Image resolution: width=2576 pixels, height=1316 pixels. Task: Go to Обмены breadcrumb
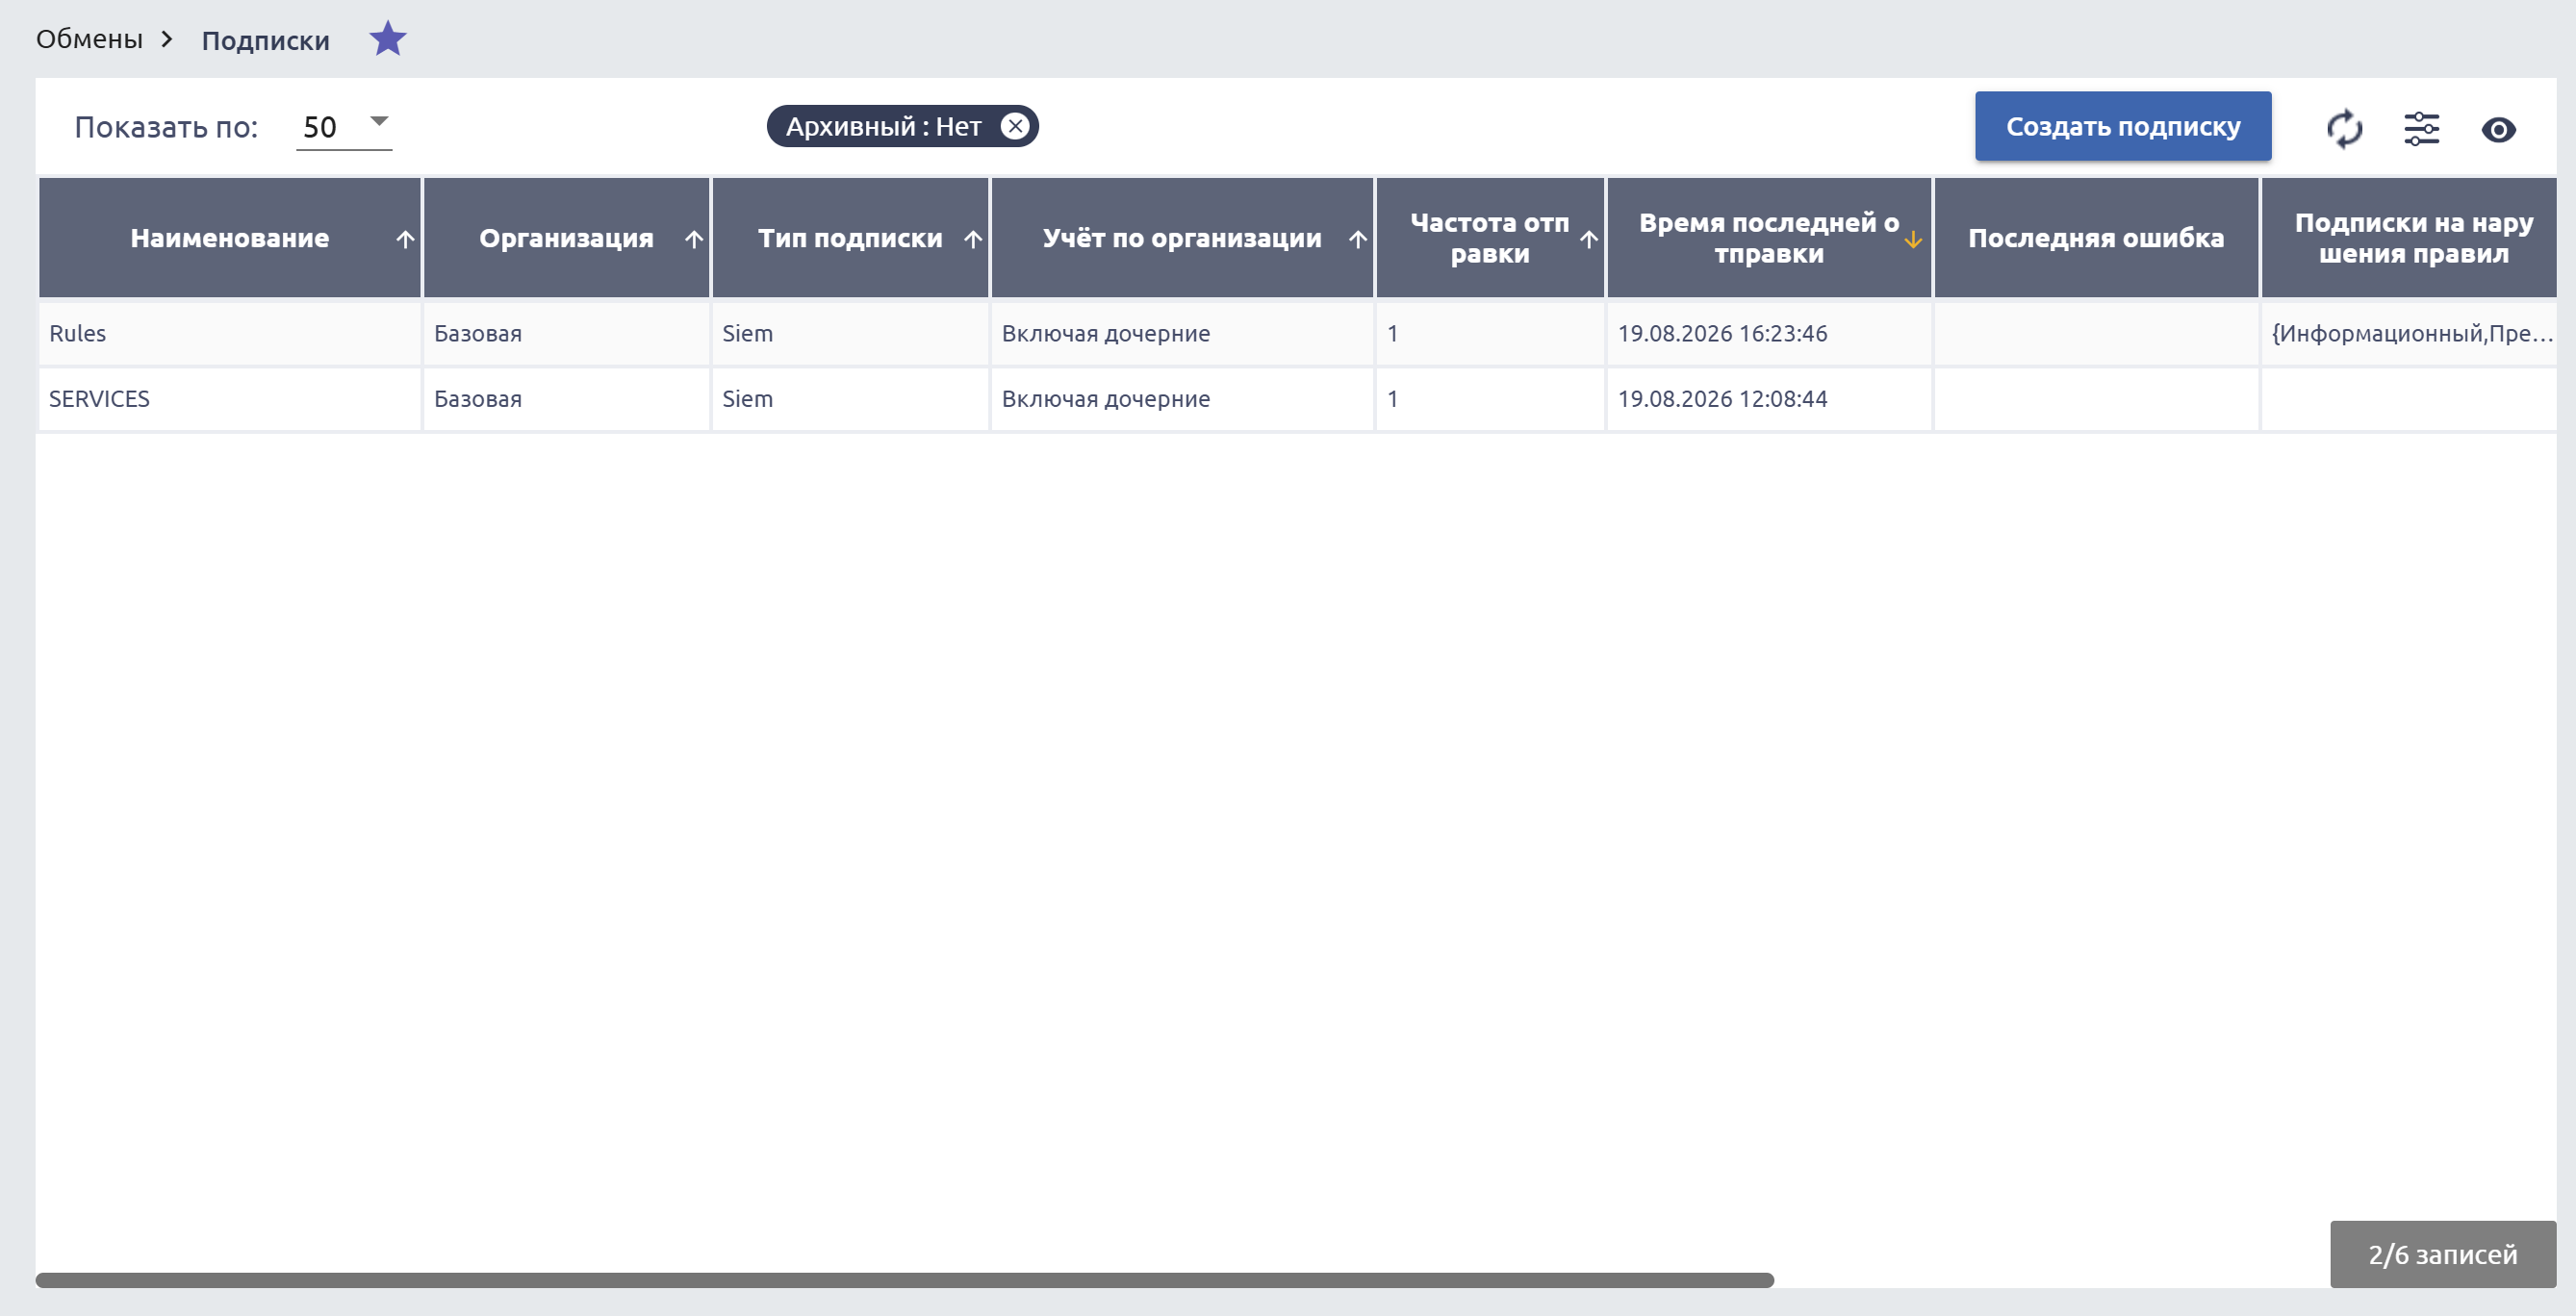point(89,39)
